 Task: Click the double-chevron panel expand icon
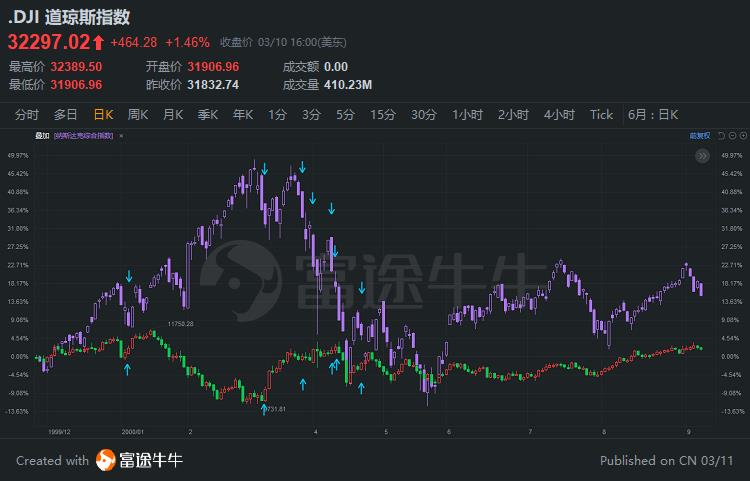[703, 156]
